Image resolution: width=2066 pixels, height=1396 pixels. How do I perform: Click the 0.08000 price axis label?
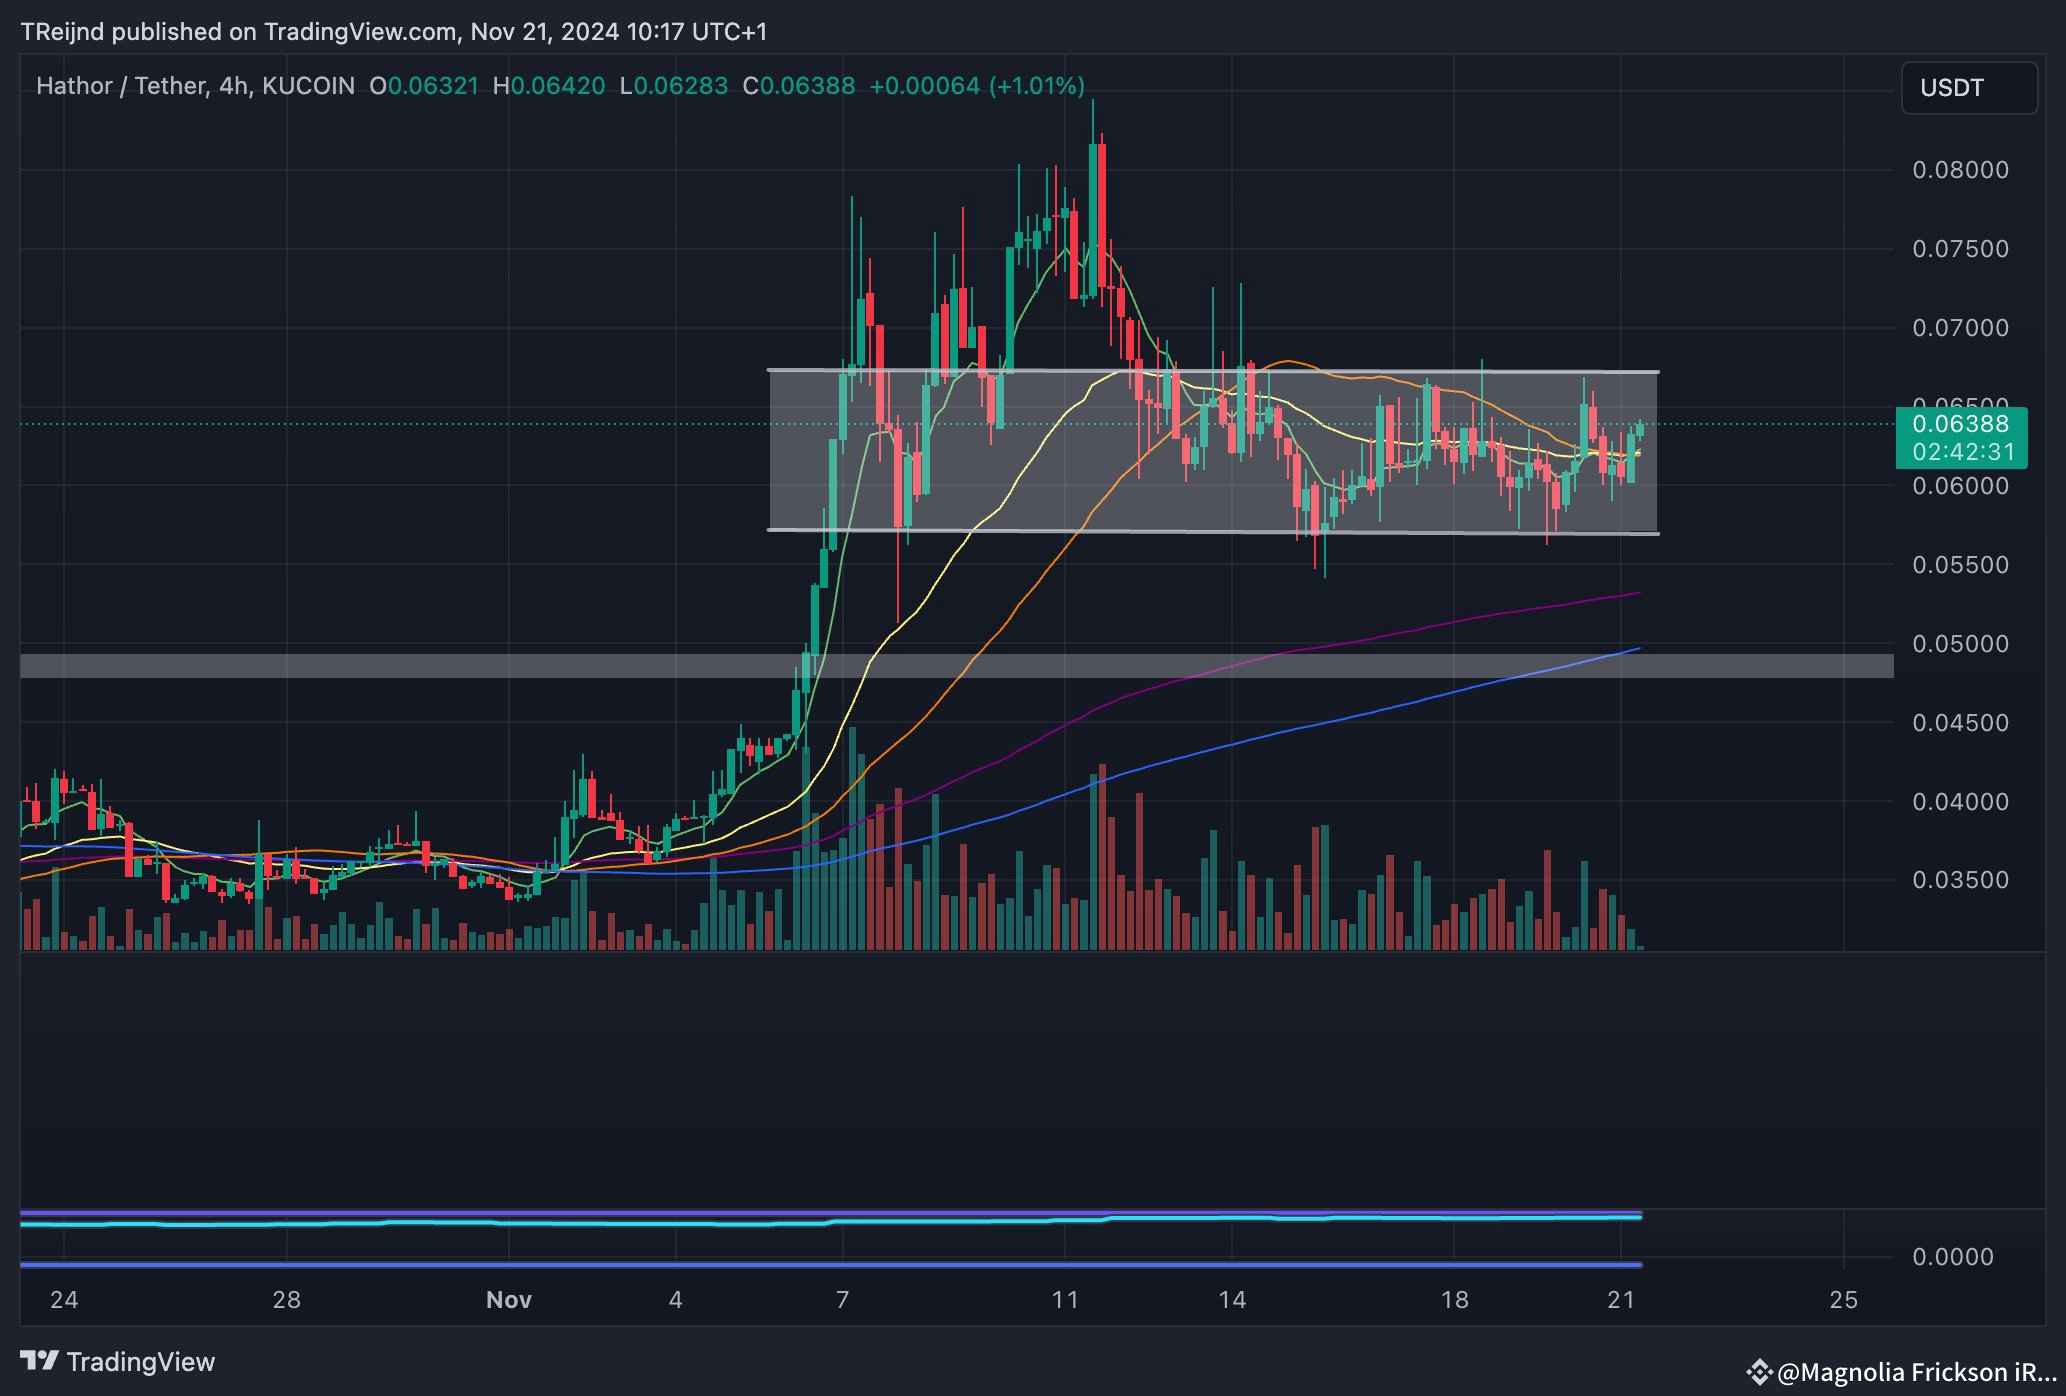pos(1960,170)
